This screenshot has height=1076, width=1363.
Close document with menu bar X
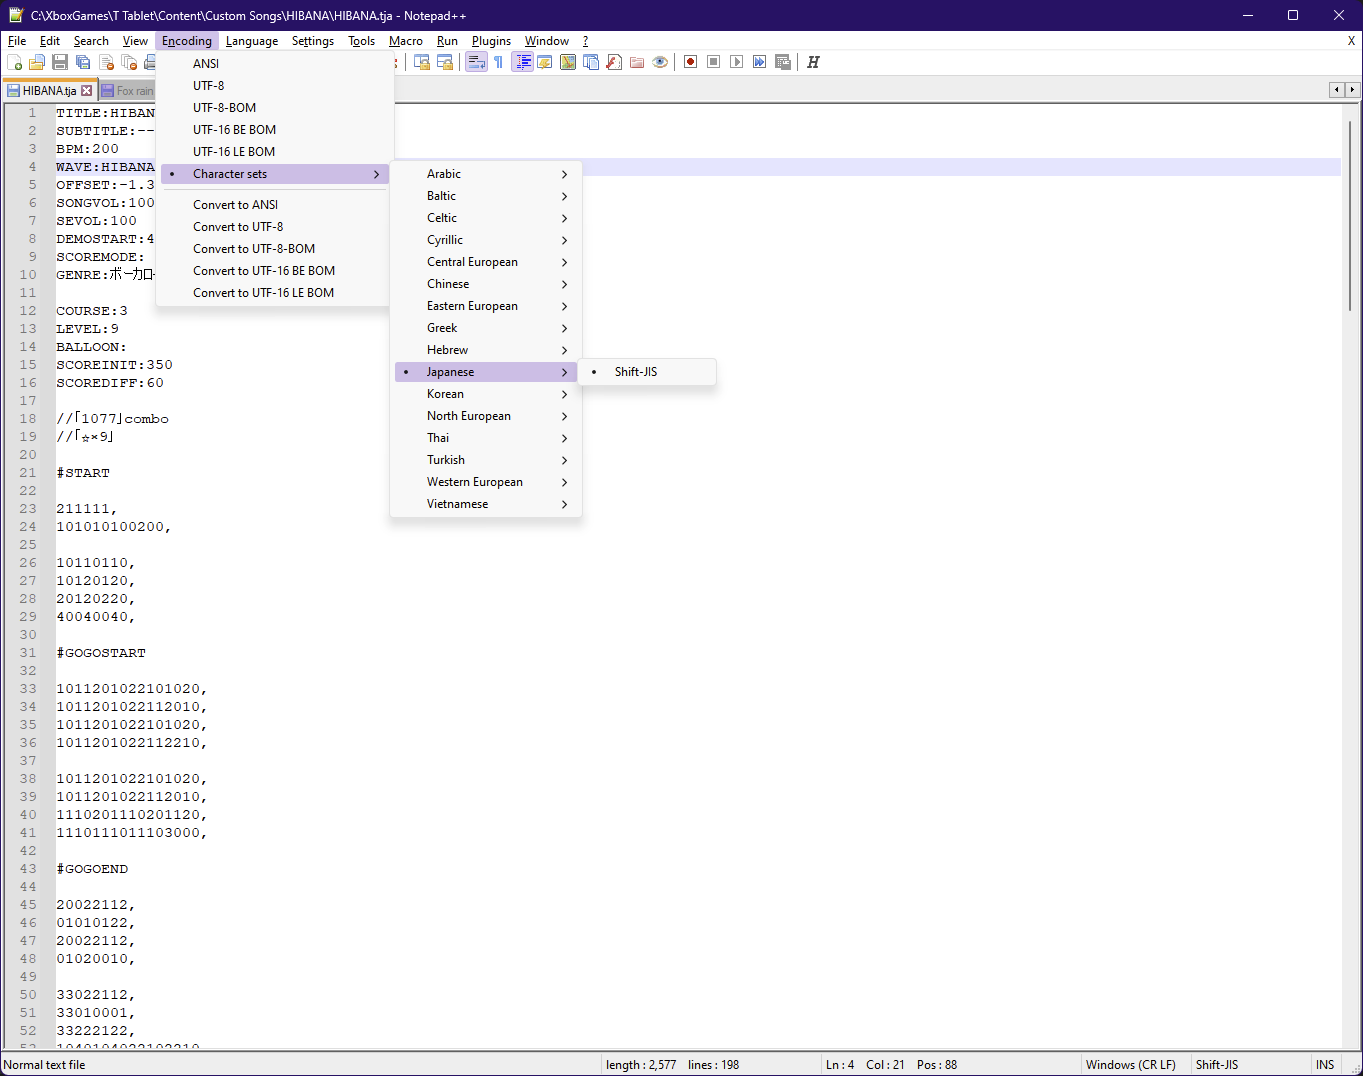pos(1351,41)
